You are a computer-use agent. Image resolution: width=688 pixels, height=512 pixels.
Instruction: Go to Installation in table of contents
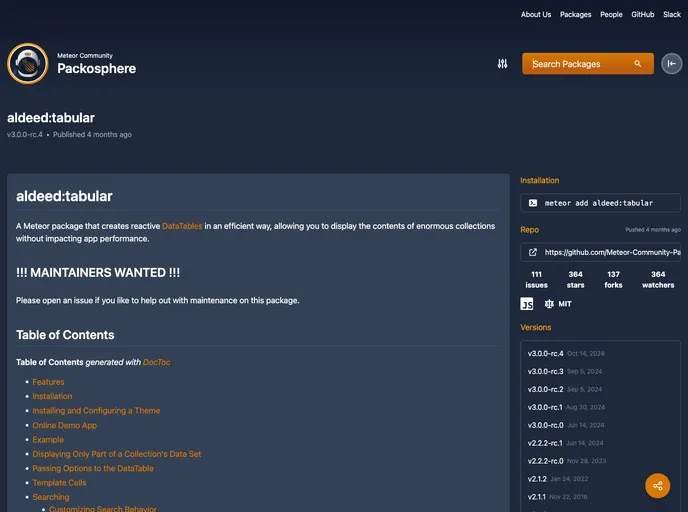(x=52, y=396)
